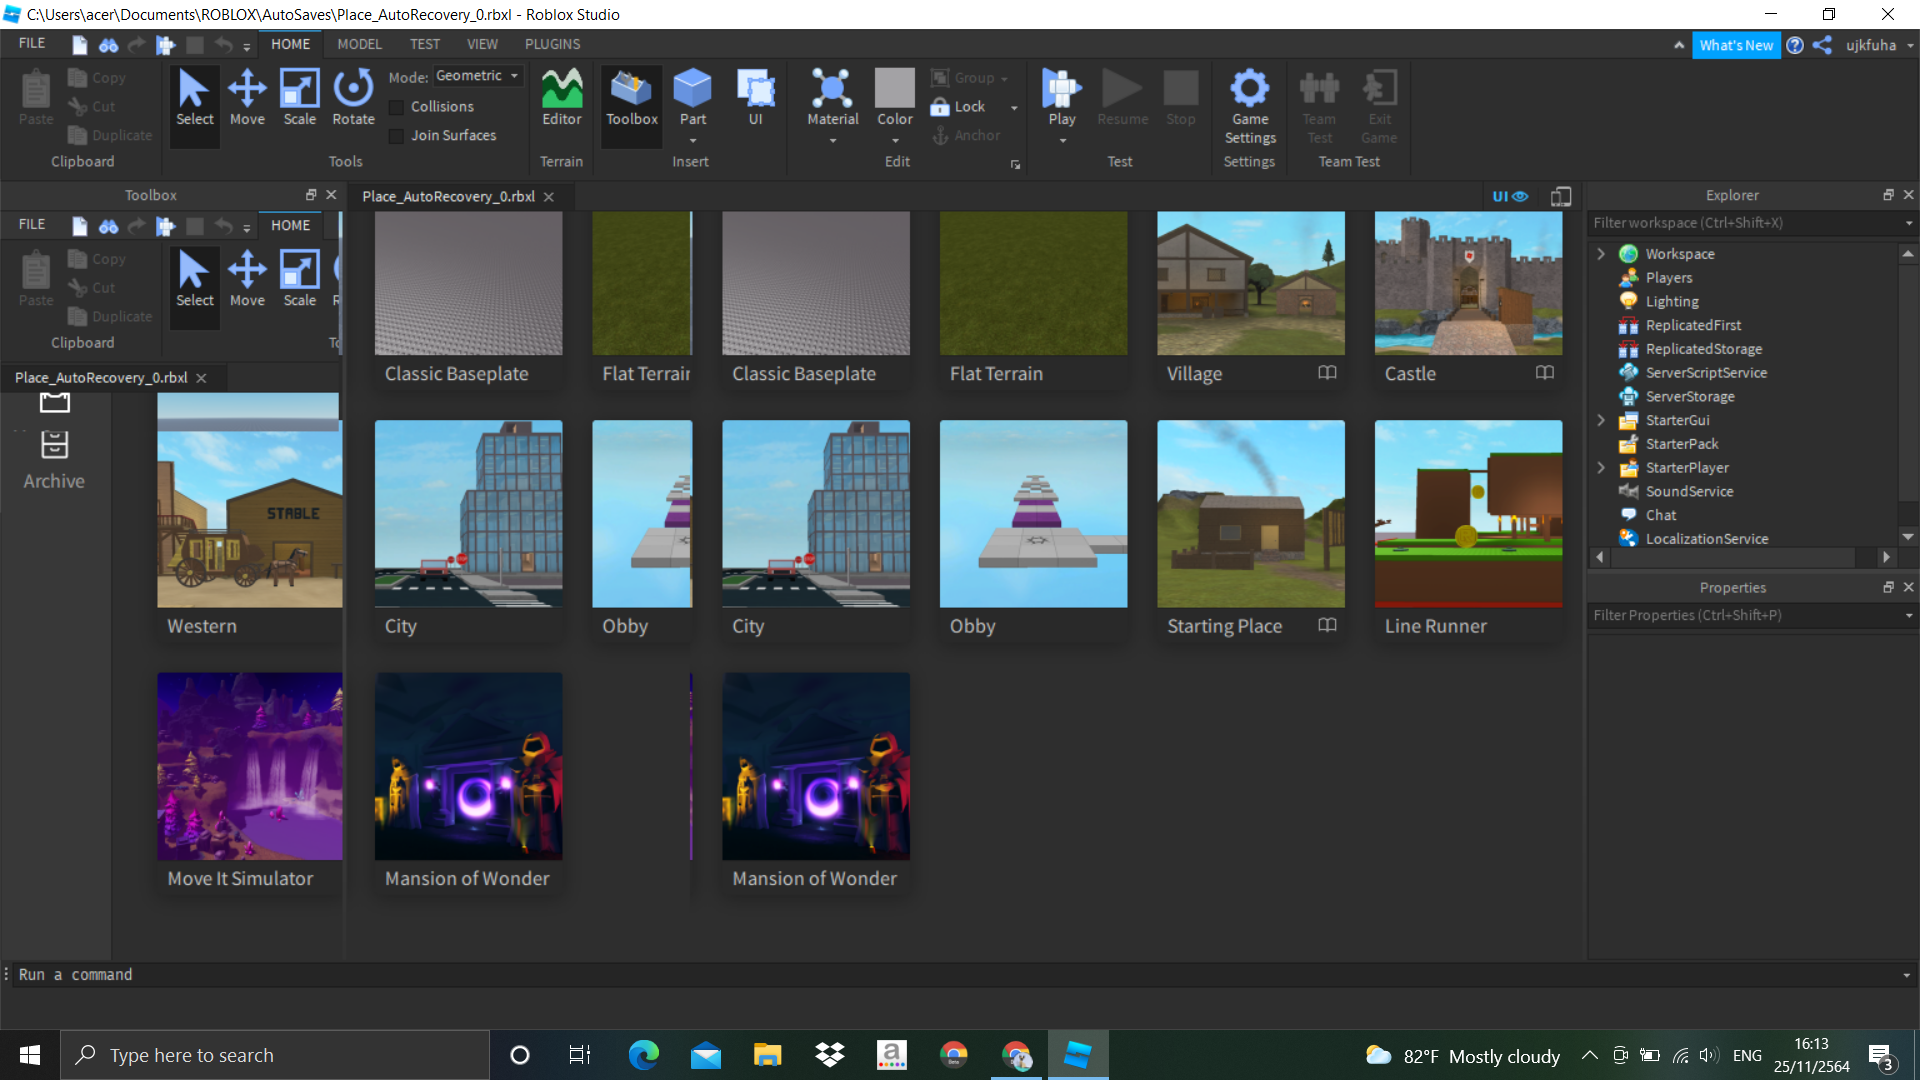1920x1080 pixels.
Task: Open the Mode Geometric dropdown
Action: coord(478,76)
